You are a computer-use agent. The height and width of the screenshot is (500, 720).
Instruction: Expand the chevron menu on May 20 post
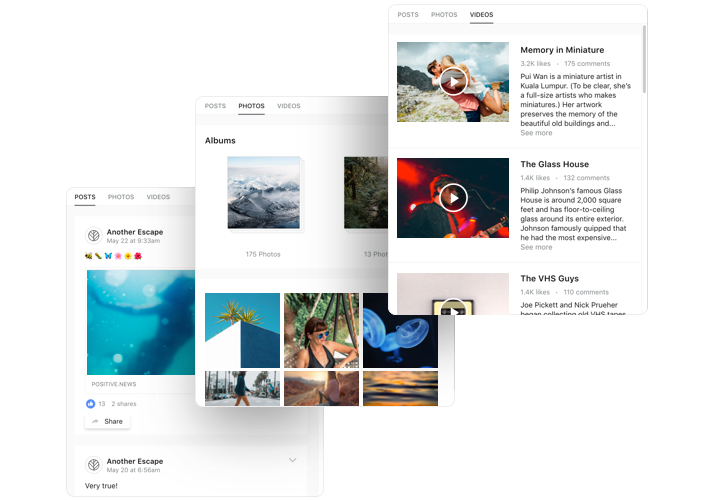tap(292, 460)
